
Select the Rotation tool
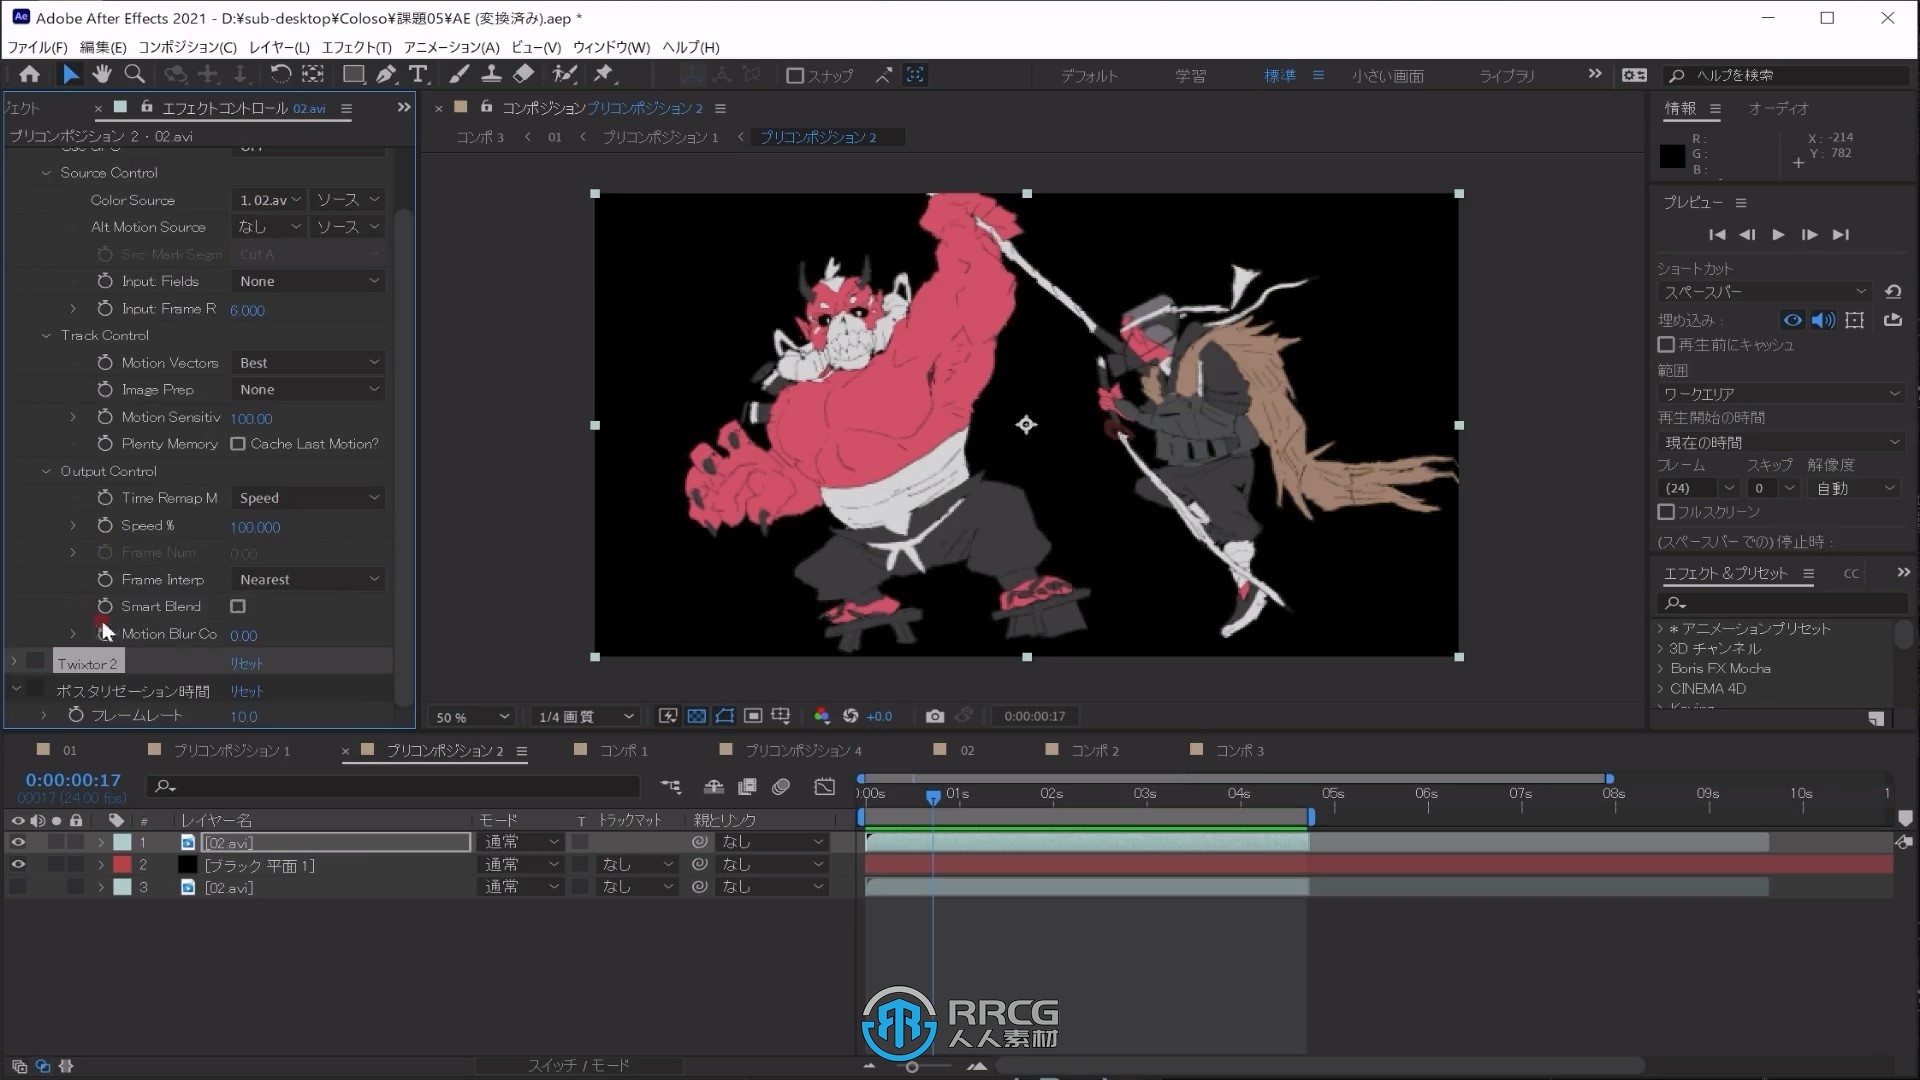point(280,74)
